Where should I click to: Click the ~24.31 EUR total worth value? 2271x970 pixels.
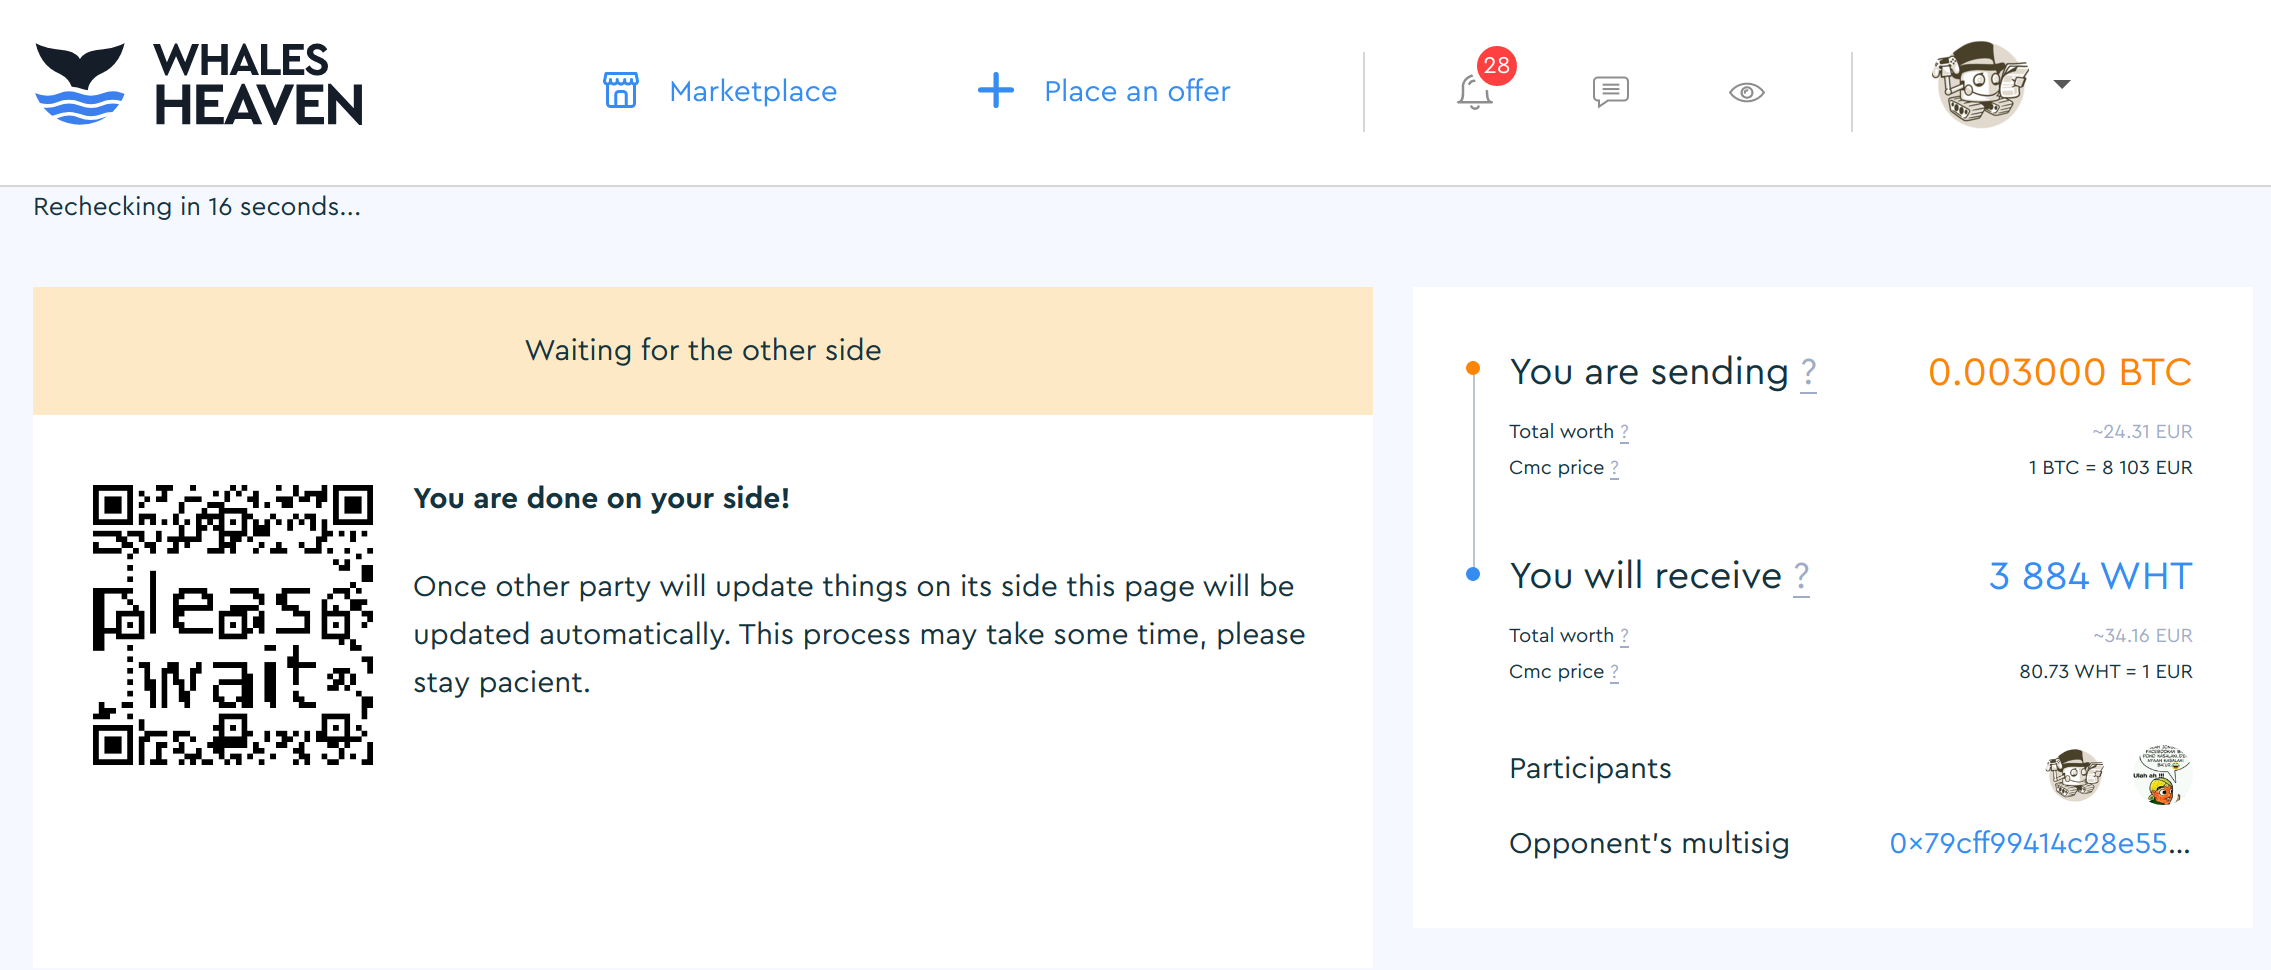[x=2142, y=432]
